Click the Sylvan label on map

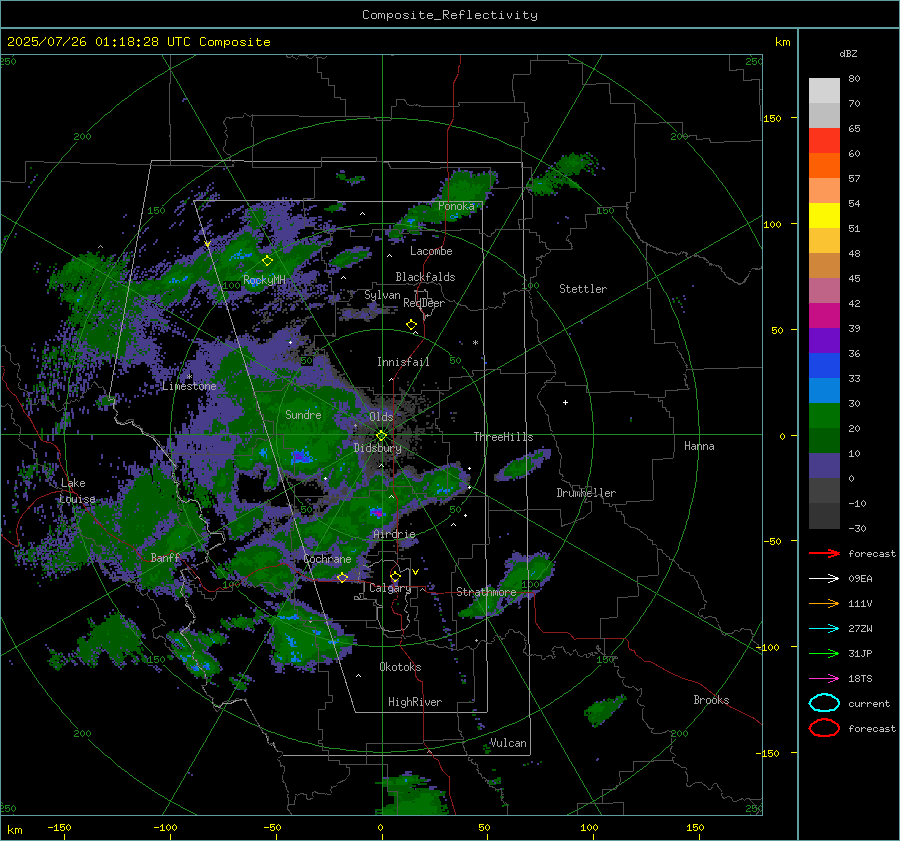382,295
